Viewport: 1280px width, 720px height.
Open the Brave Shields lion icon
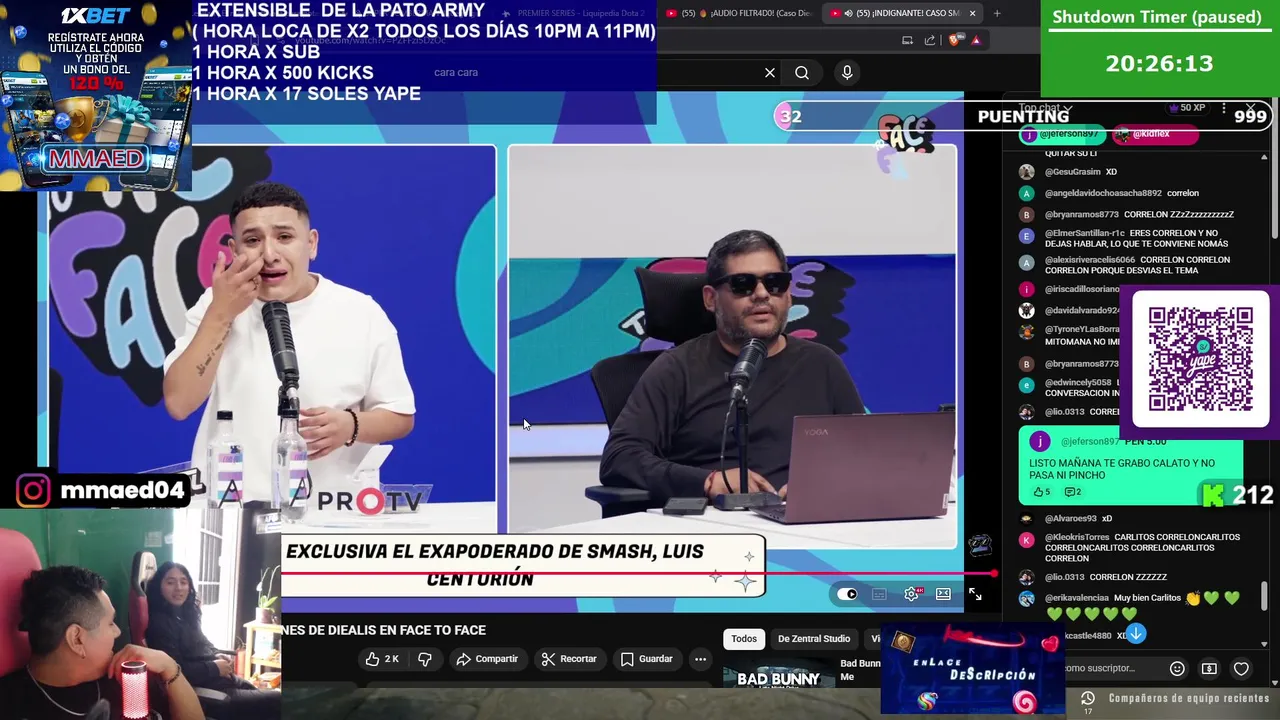[x=953, y=40]
